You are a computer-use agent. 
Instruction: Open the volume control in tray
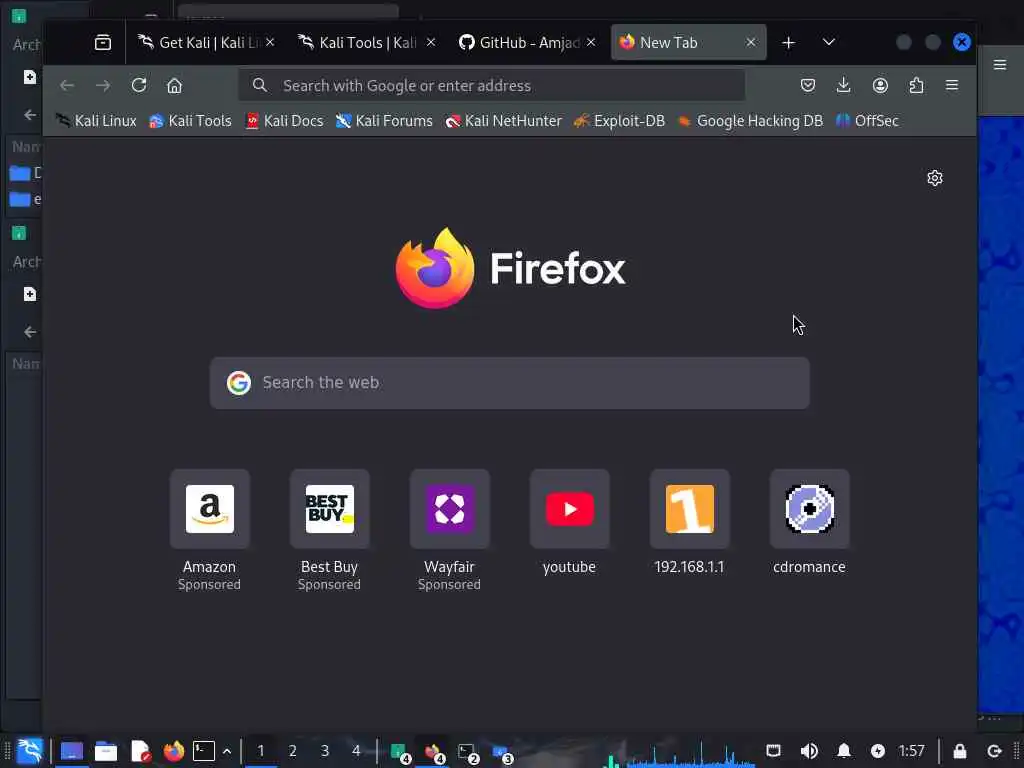pos(808,751)
